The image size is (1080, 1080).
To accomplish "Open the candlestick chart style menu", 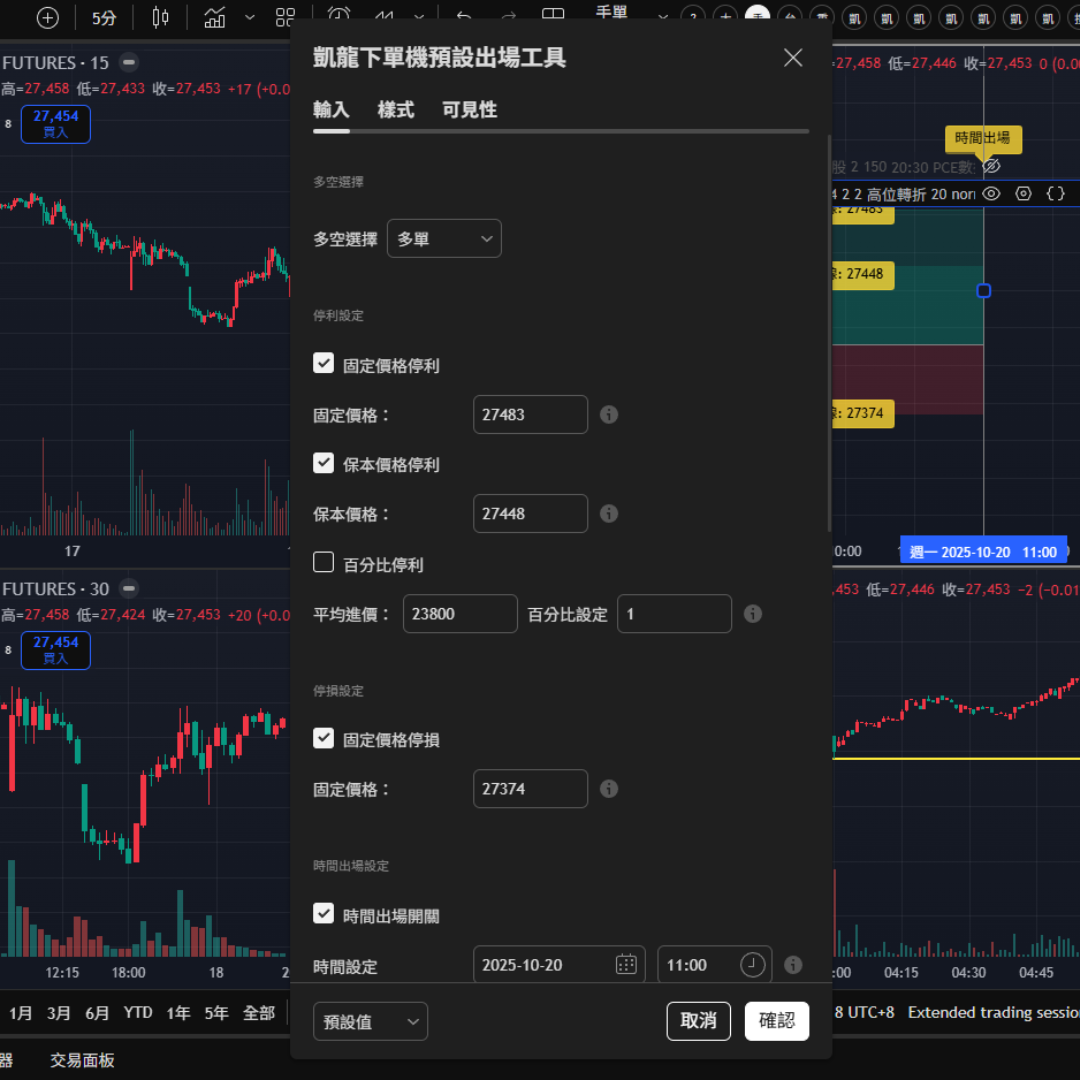I will [160, 18].
